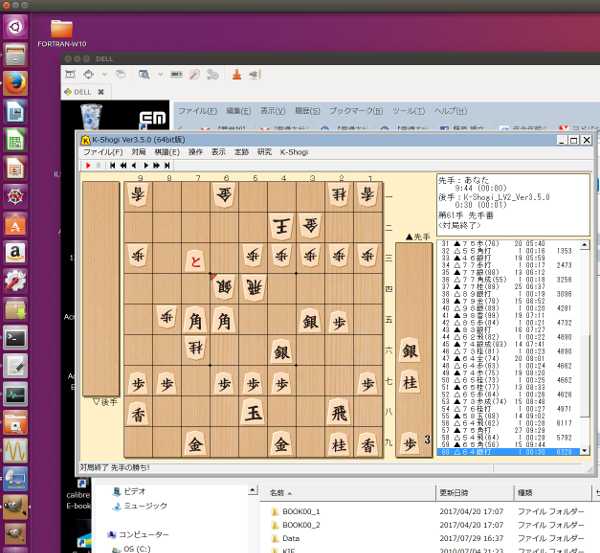
Task: Open the 表示 menu in K-Shogi
Action: pos(218,152)
